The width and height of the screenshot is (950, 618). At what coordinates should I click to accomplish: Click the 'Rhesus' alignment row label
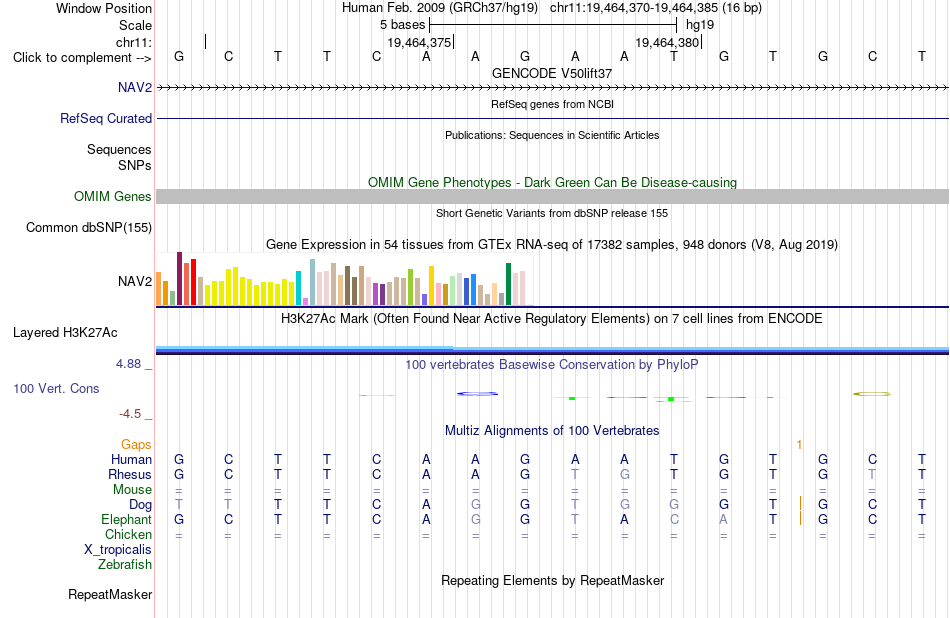pyautogui.click(x=130, y=474)
